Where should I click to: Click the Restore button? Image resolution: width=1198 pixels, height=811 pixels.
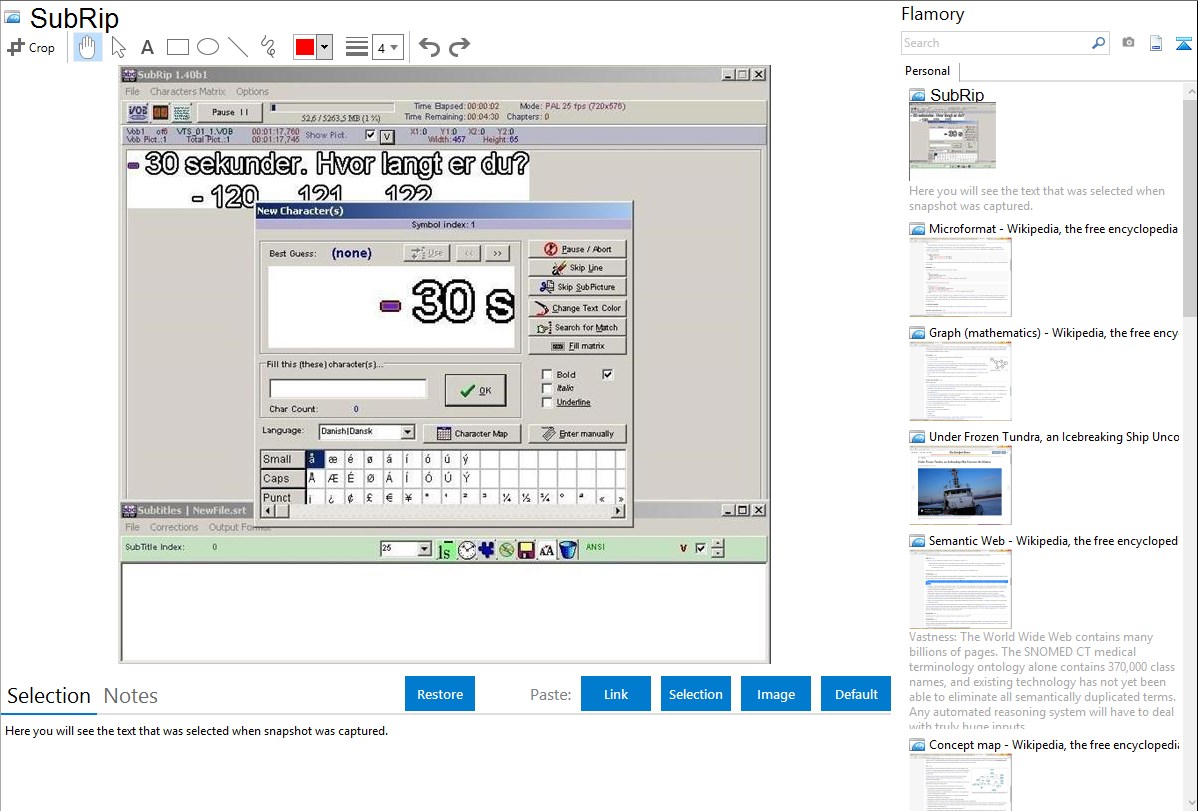coord(440,694)
